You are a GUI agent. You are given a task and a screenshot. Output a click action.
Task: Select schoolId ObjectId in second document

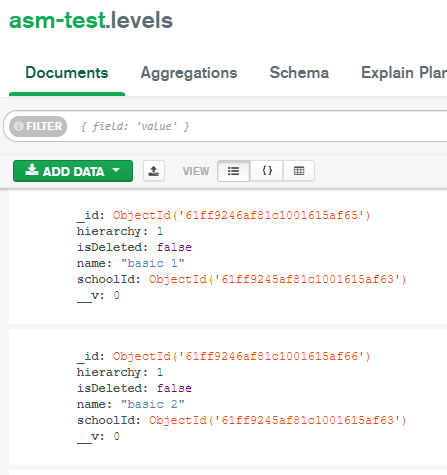click(x=277, y=420)
